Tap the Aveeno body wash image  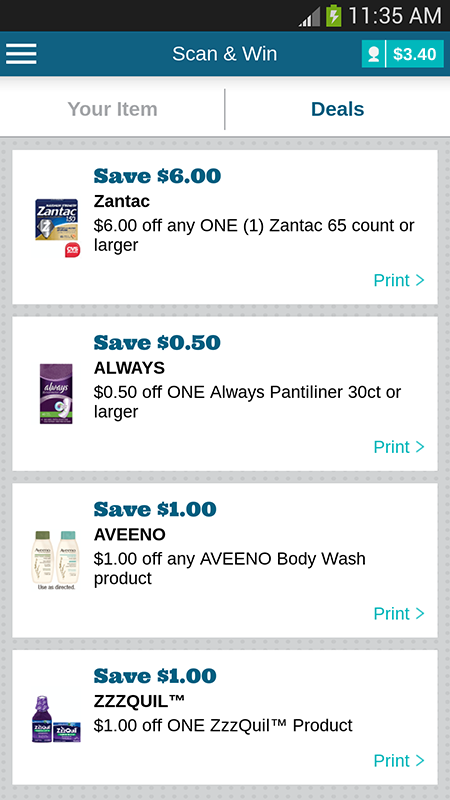[x=56, y=560]
